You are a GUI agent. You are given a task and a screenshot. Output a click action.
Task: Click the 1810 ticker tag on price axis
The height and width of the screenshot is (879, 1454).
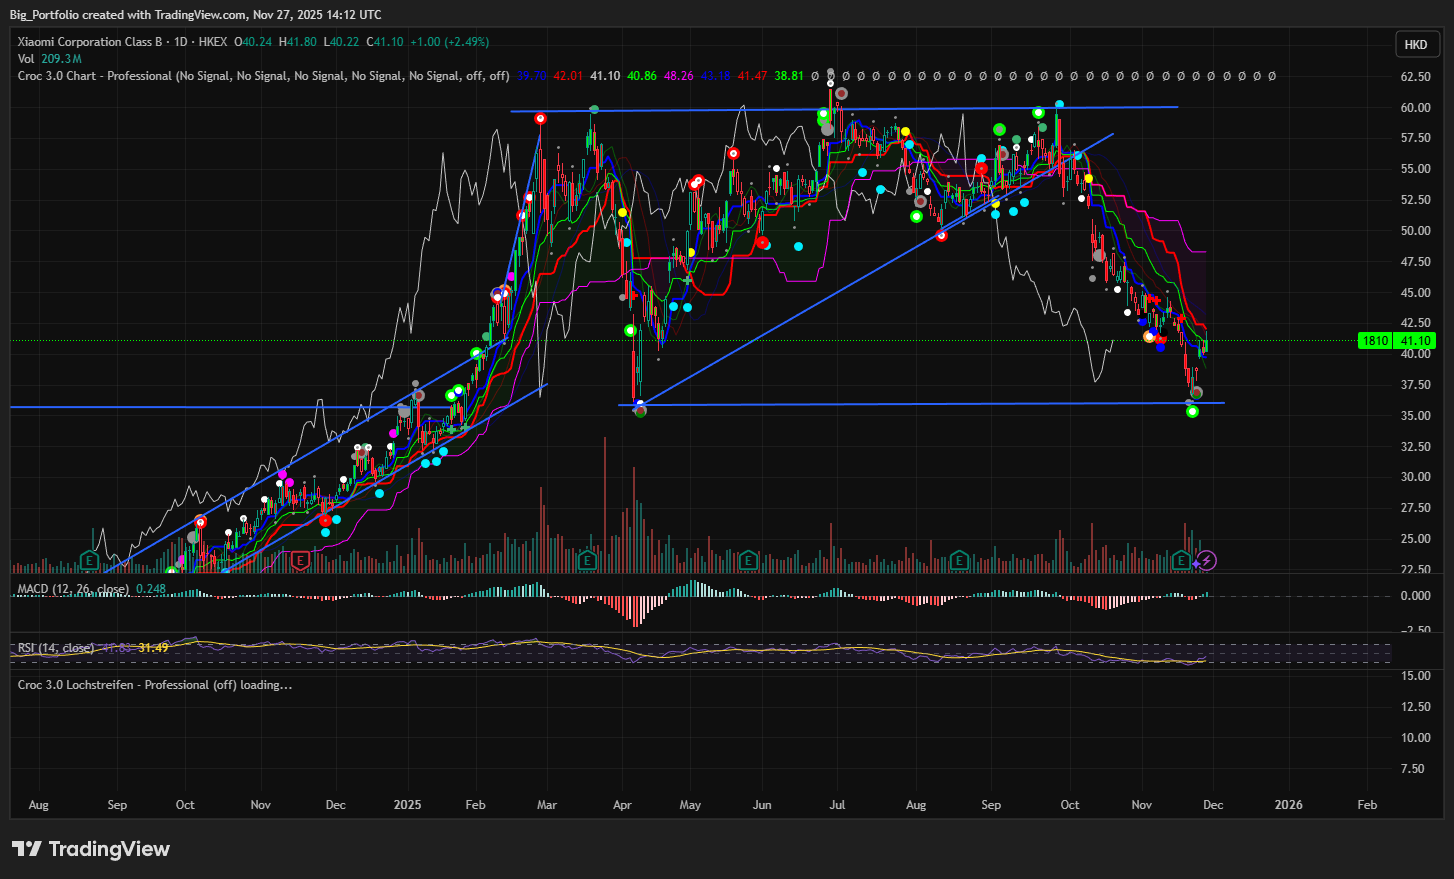tap(1375, 341)
